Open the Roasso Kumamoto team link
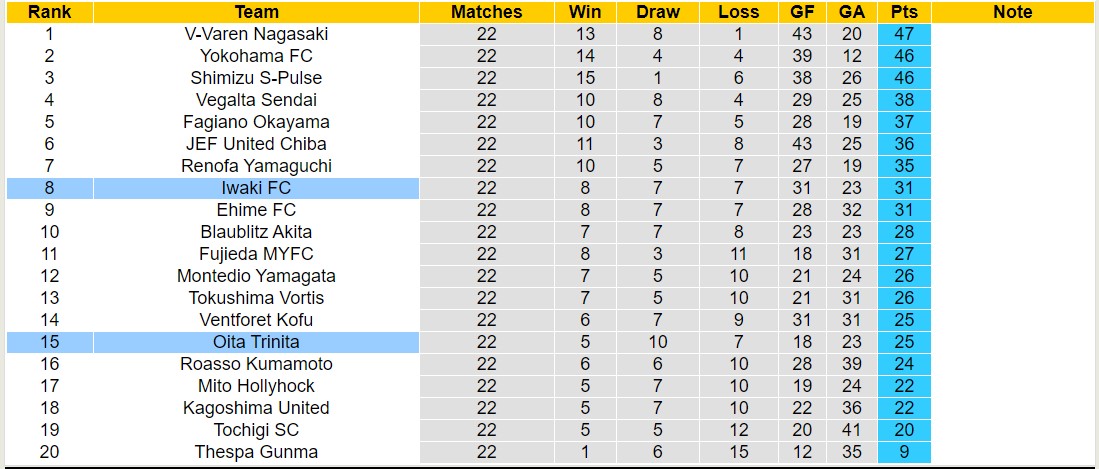The height and width of the screenshot is (469, 1099). pos(256,364)
